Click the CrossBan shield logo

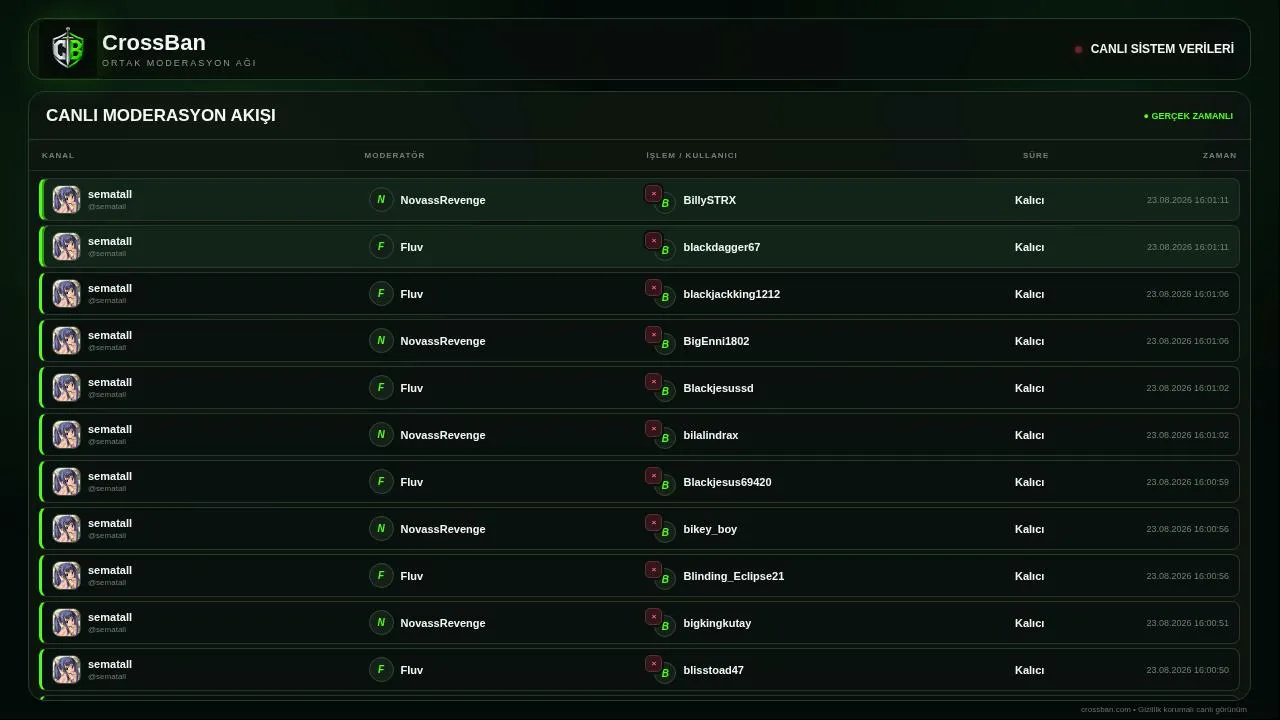[x=68, y=49]
